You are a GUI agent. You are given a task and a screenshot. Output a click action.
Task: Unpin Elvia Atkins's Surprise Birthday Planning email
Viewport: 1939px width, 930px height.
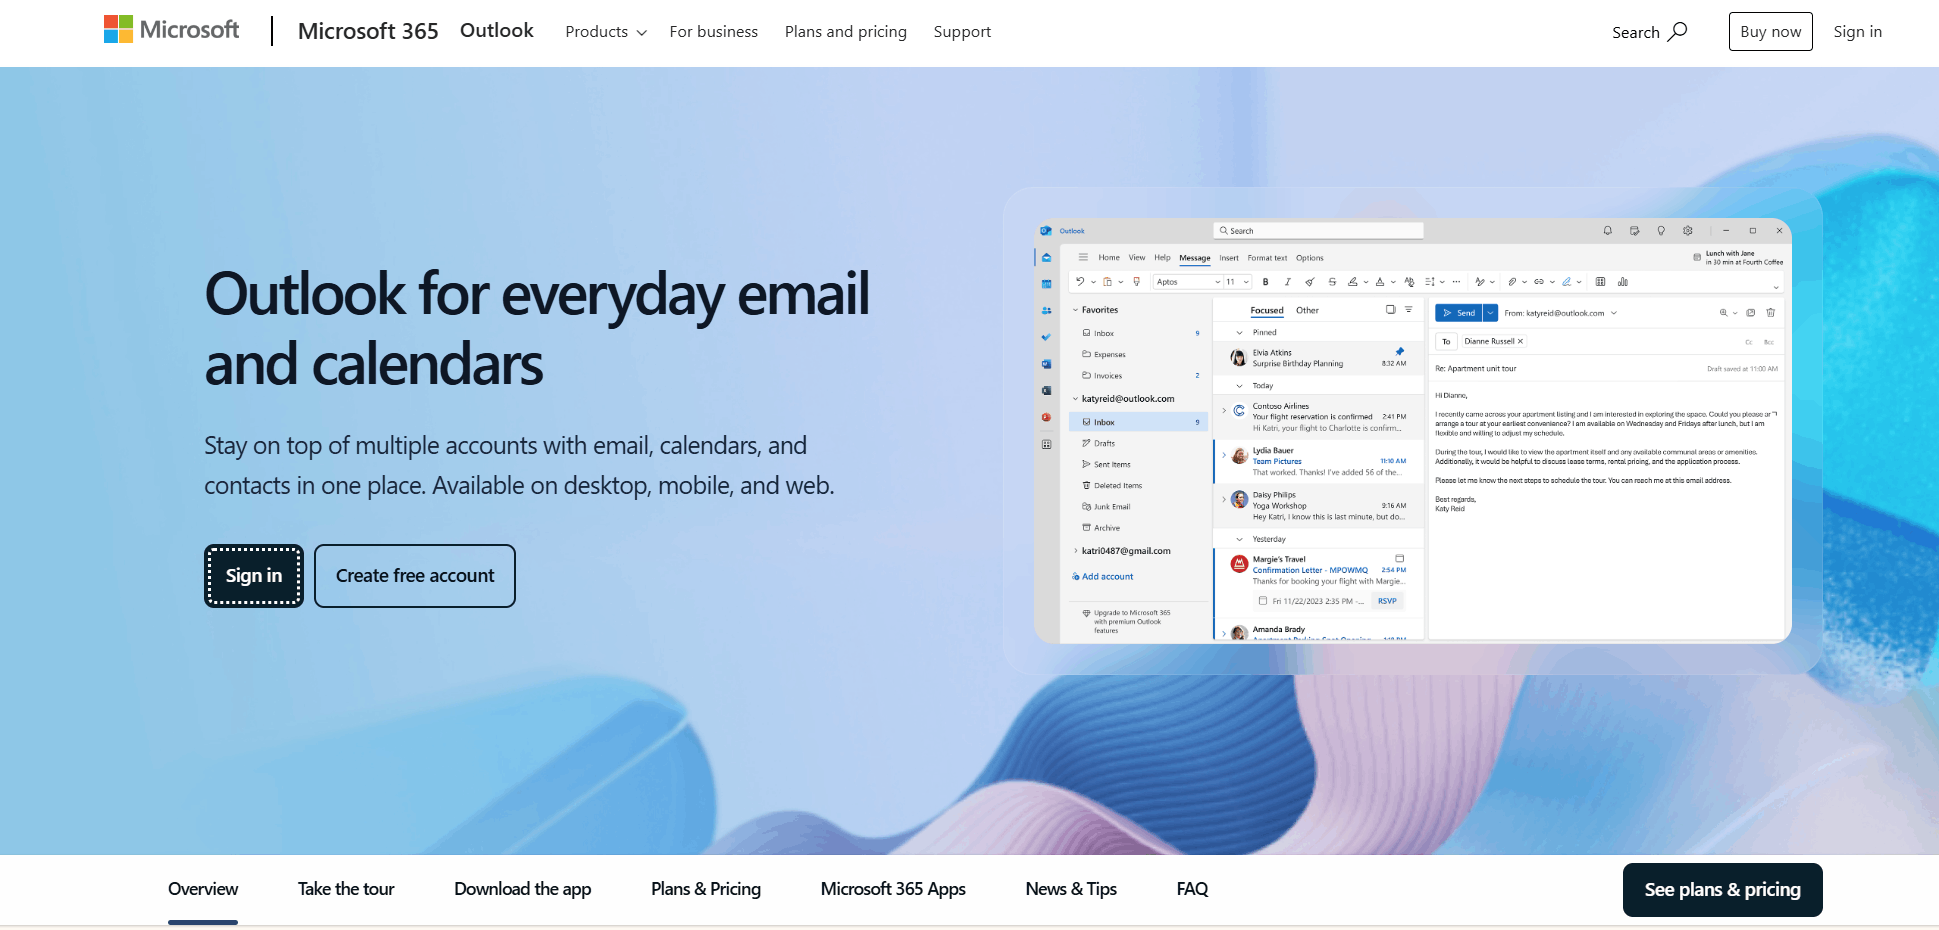pos(1401,352)
